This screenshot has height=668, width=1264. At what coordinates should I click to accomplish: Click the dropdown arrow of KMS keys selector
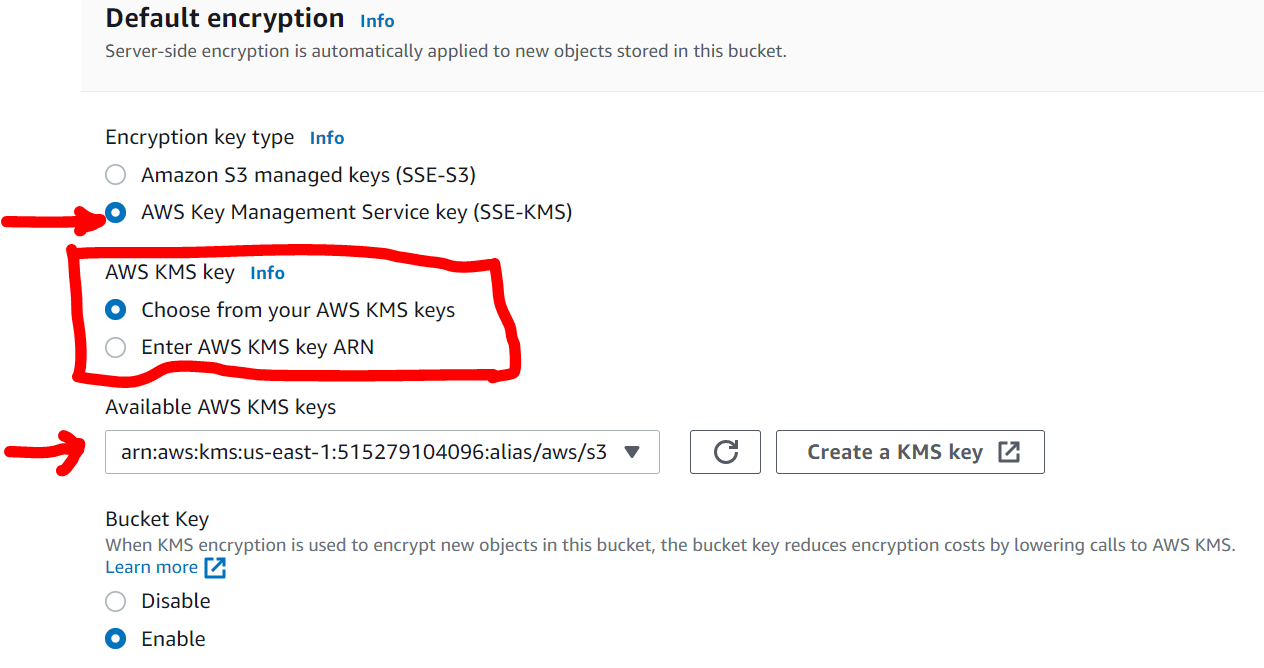pos(632,452)
